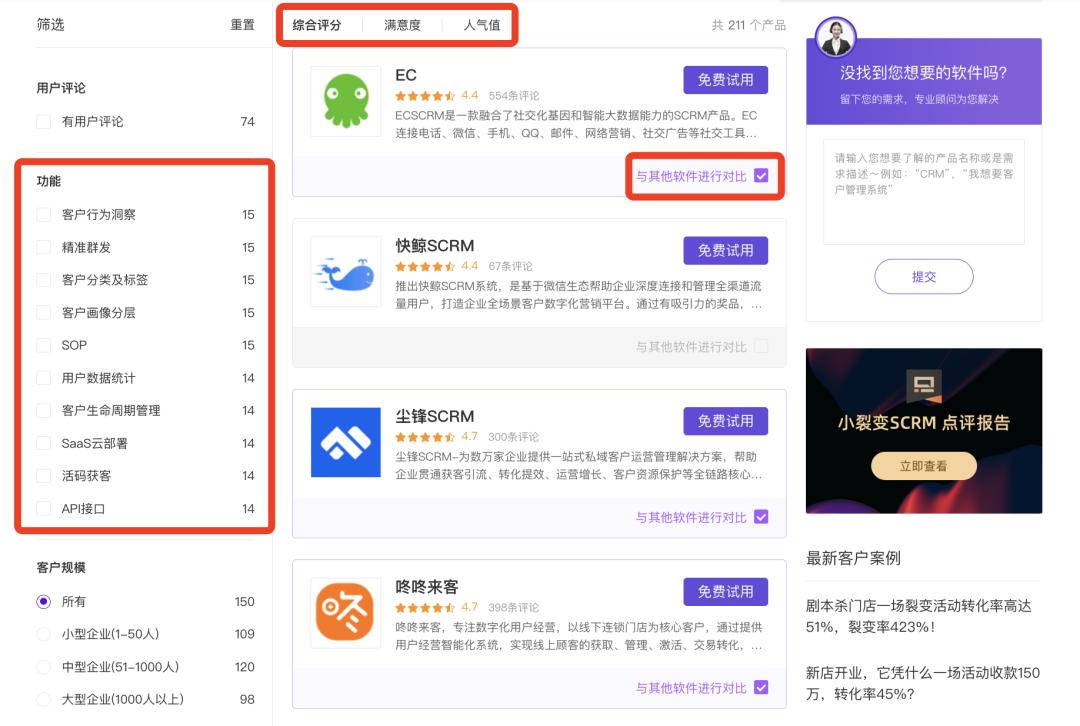Click the 咚咚来客 star rating

(425, 608)
